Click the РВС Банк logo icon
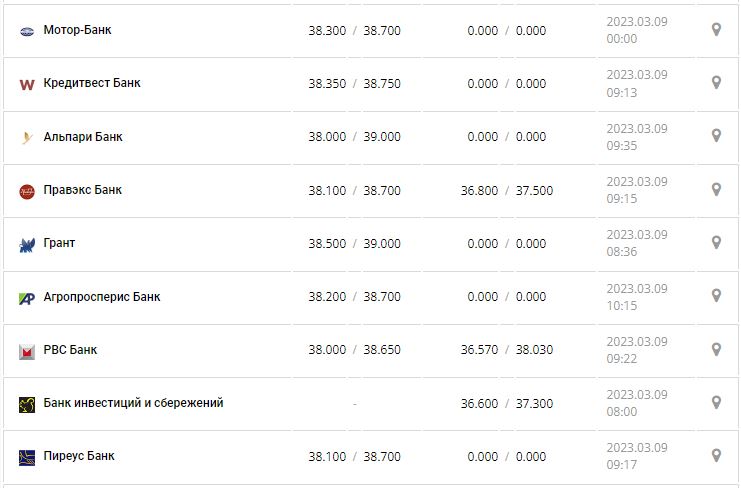This screenshot has height=488, width=741. pyautogui.click(x=27, y=351)
